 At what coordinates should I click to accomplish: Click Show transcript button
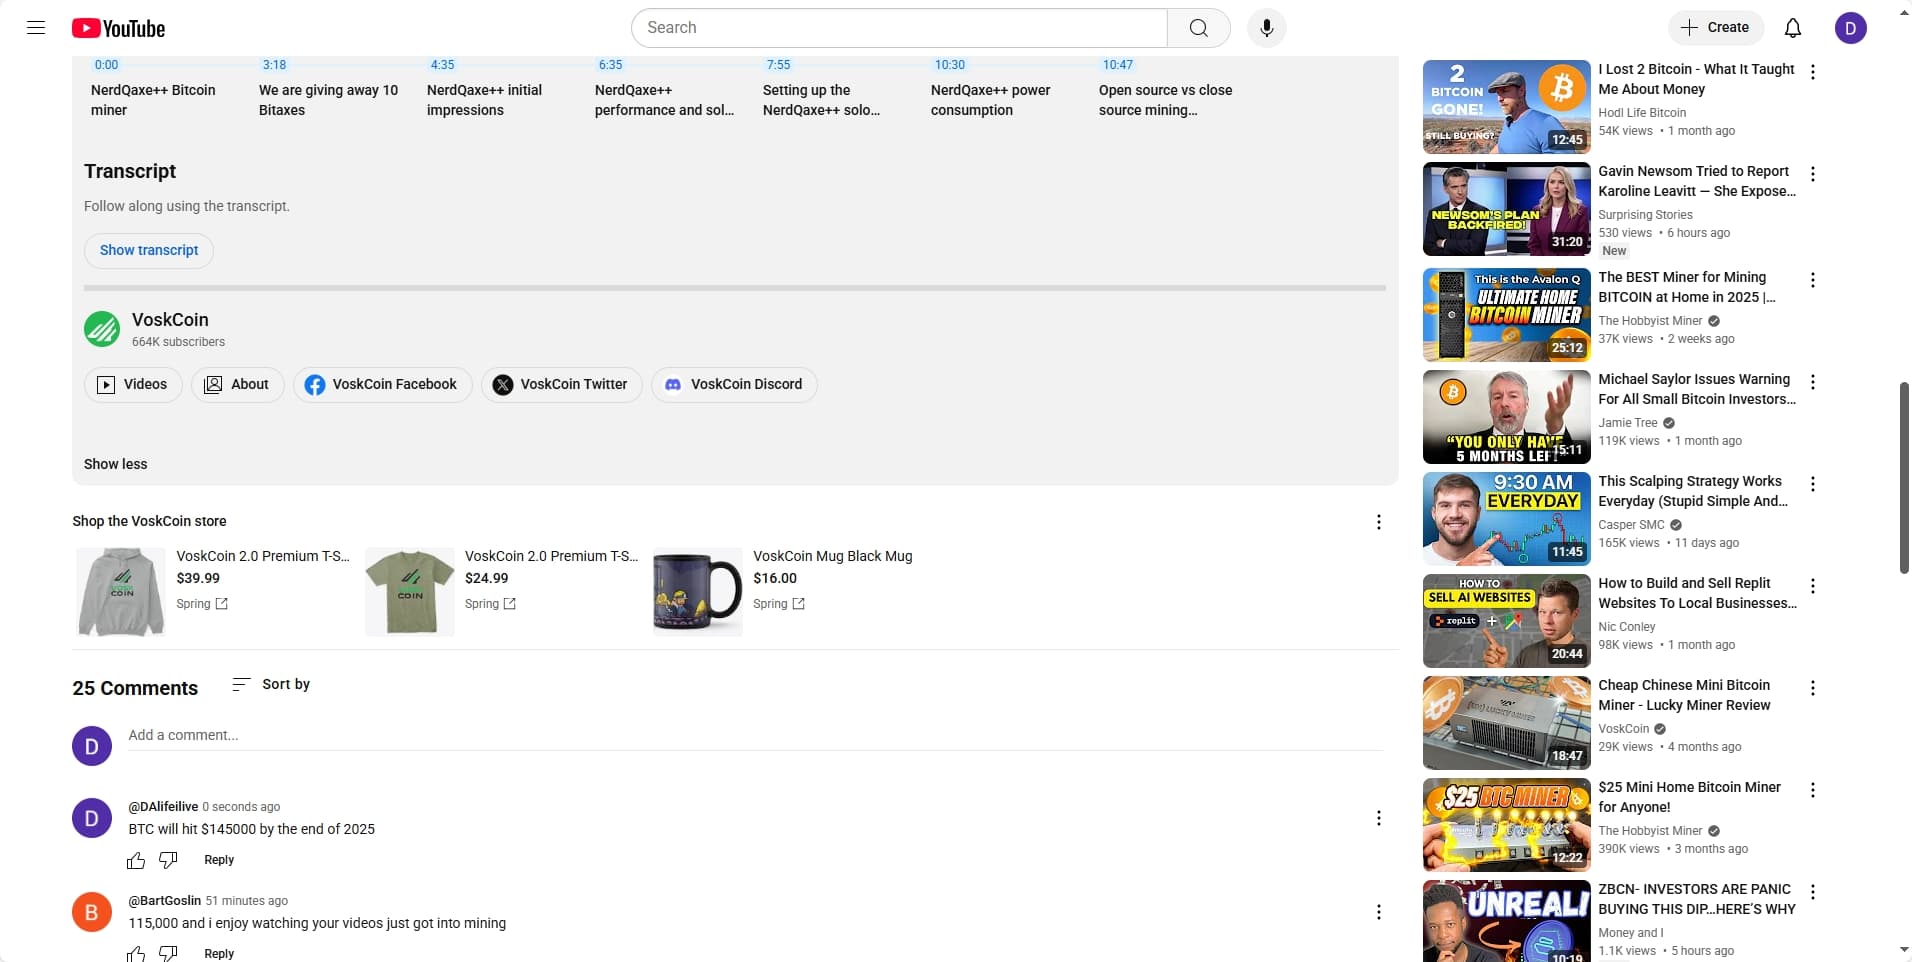click(x=149, y=250)
